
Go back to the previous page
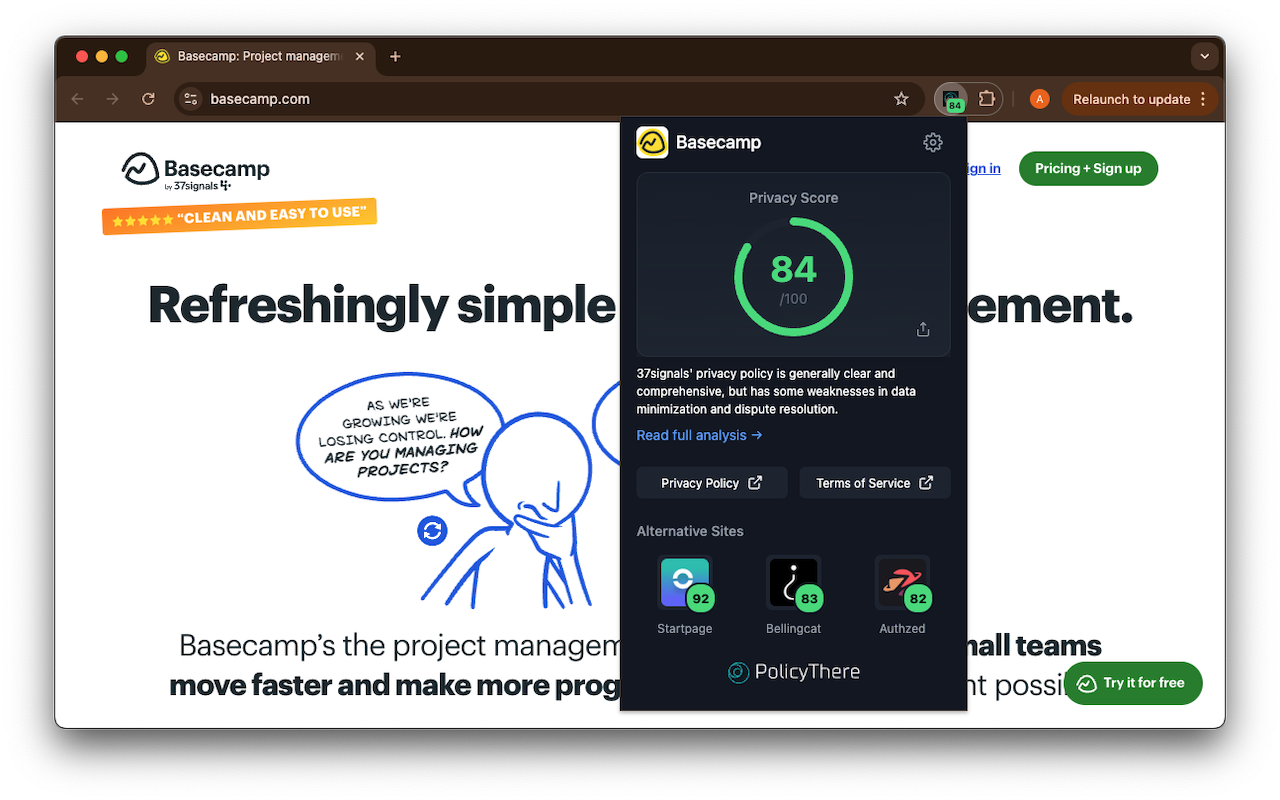tap(77, 99)
